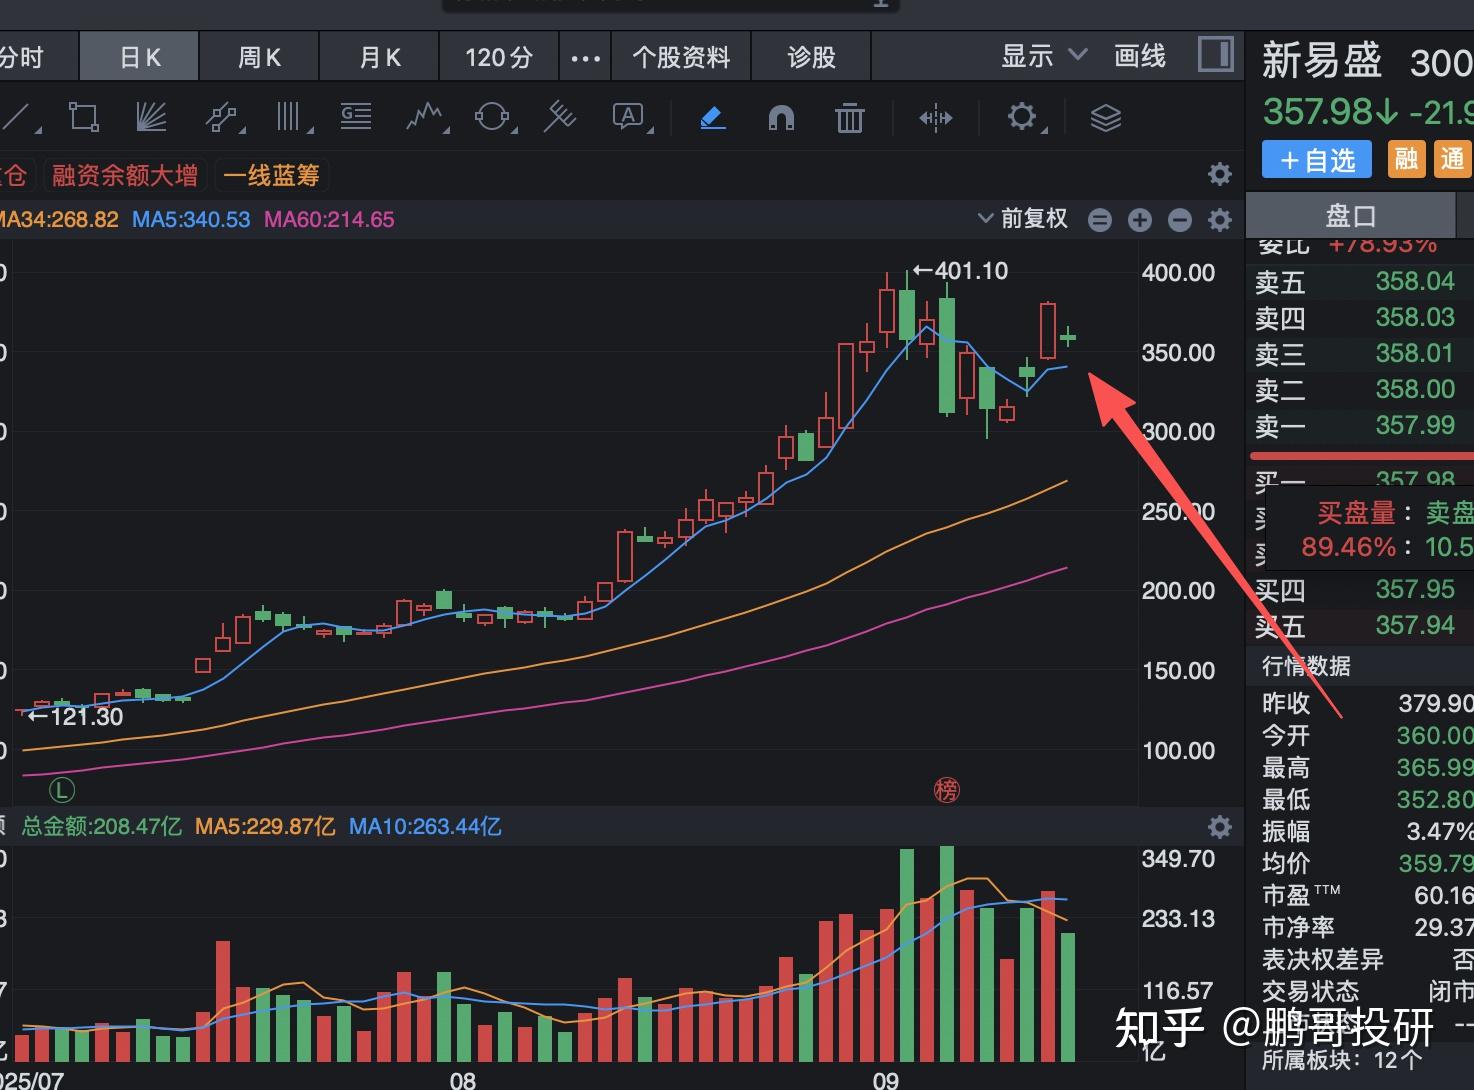Open the drawing layers icon
This screenshot has width=1474, height=1090.
click(x=1106, y=117)
